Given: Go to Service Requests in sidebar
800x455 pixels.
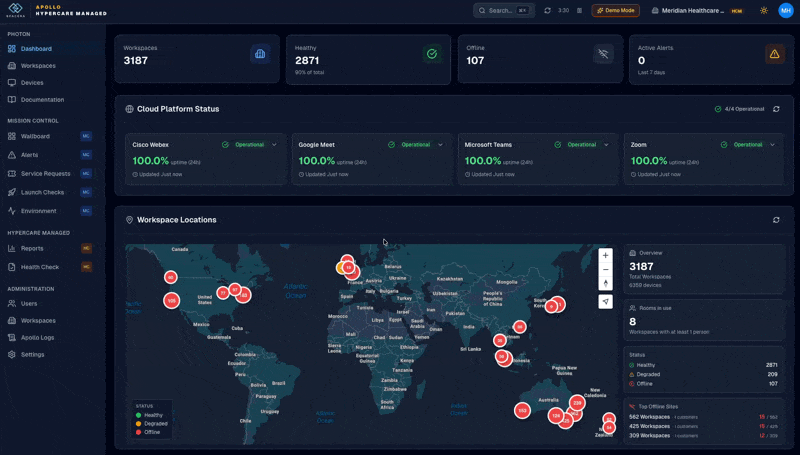Looking at the screenshot, I should pos(45,173).
